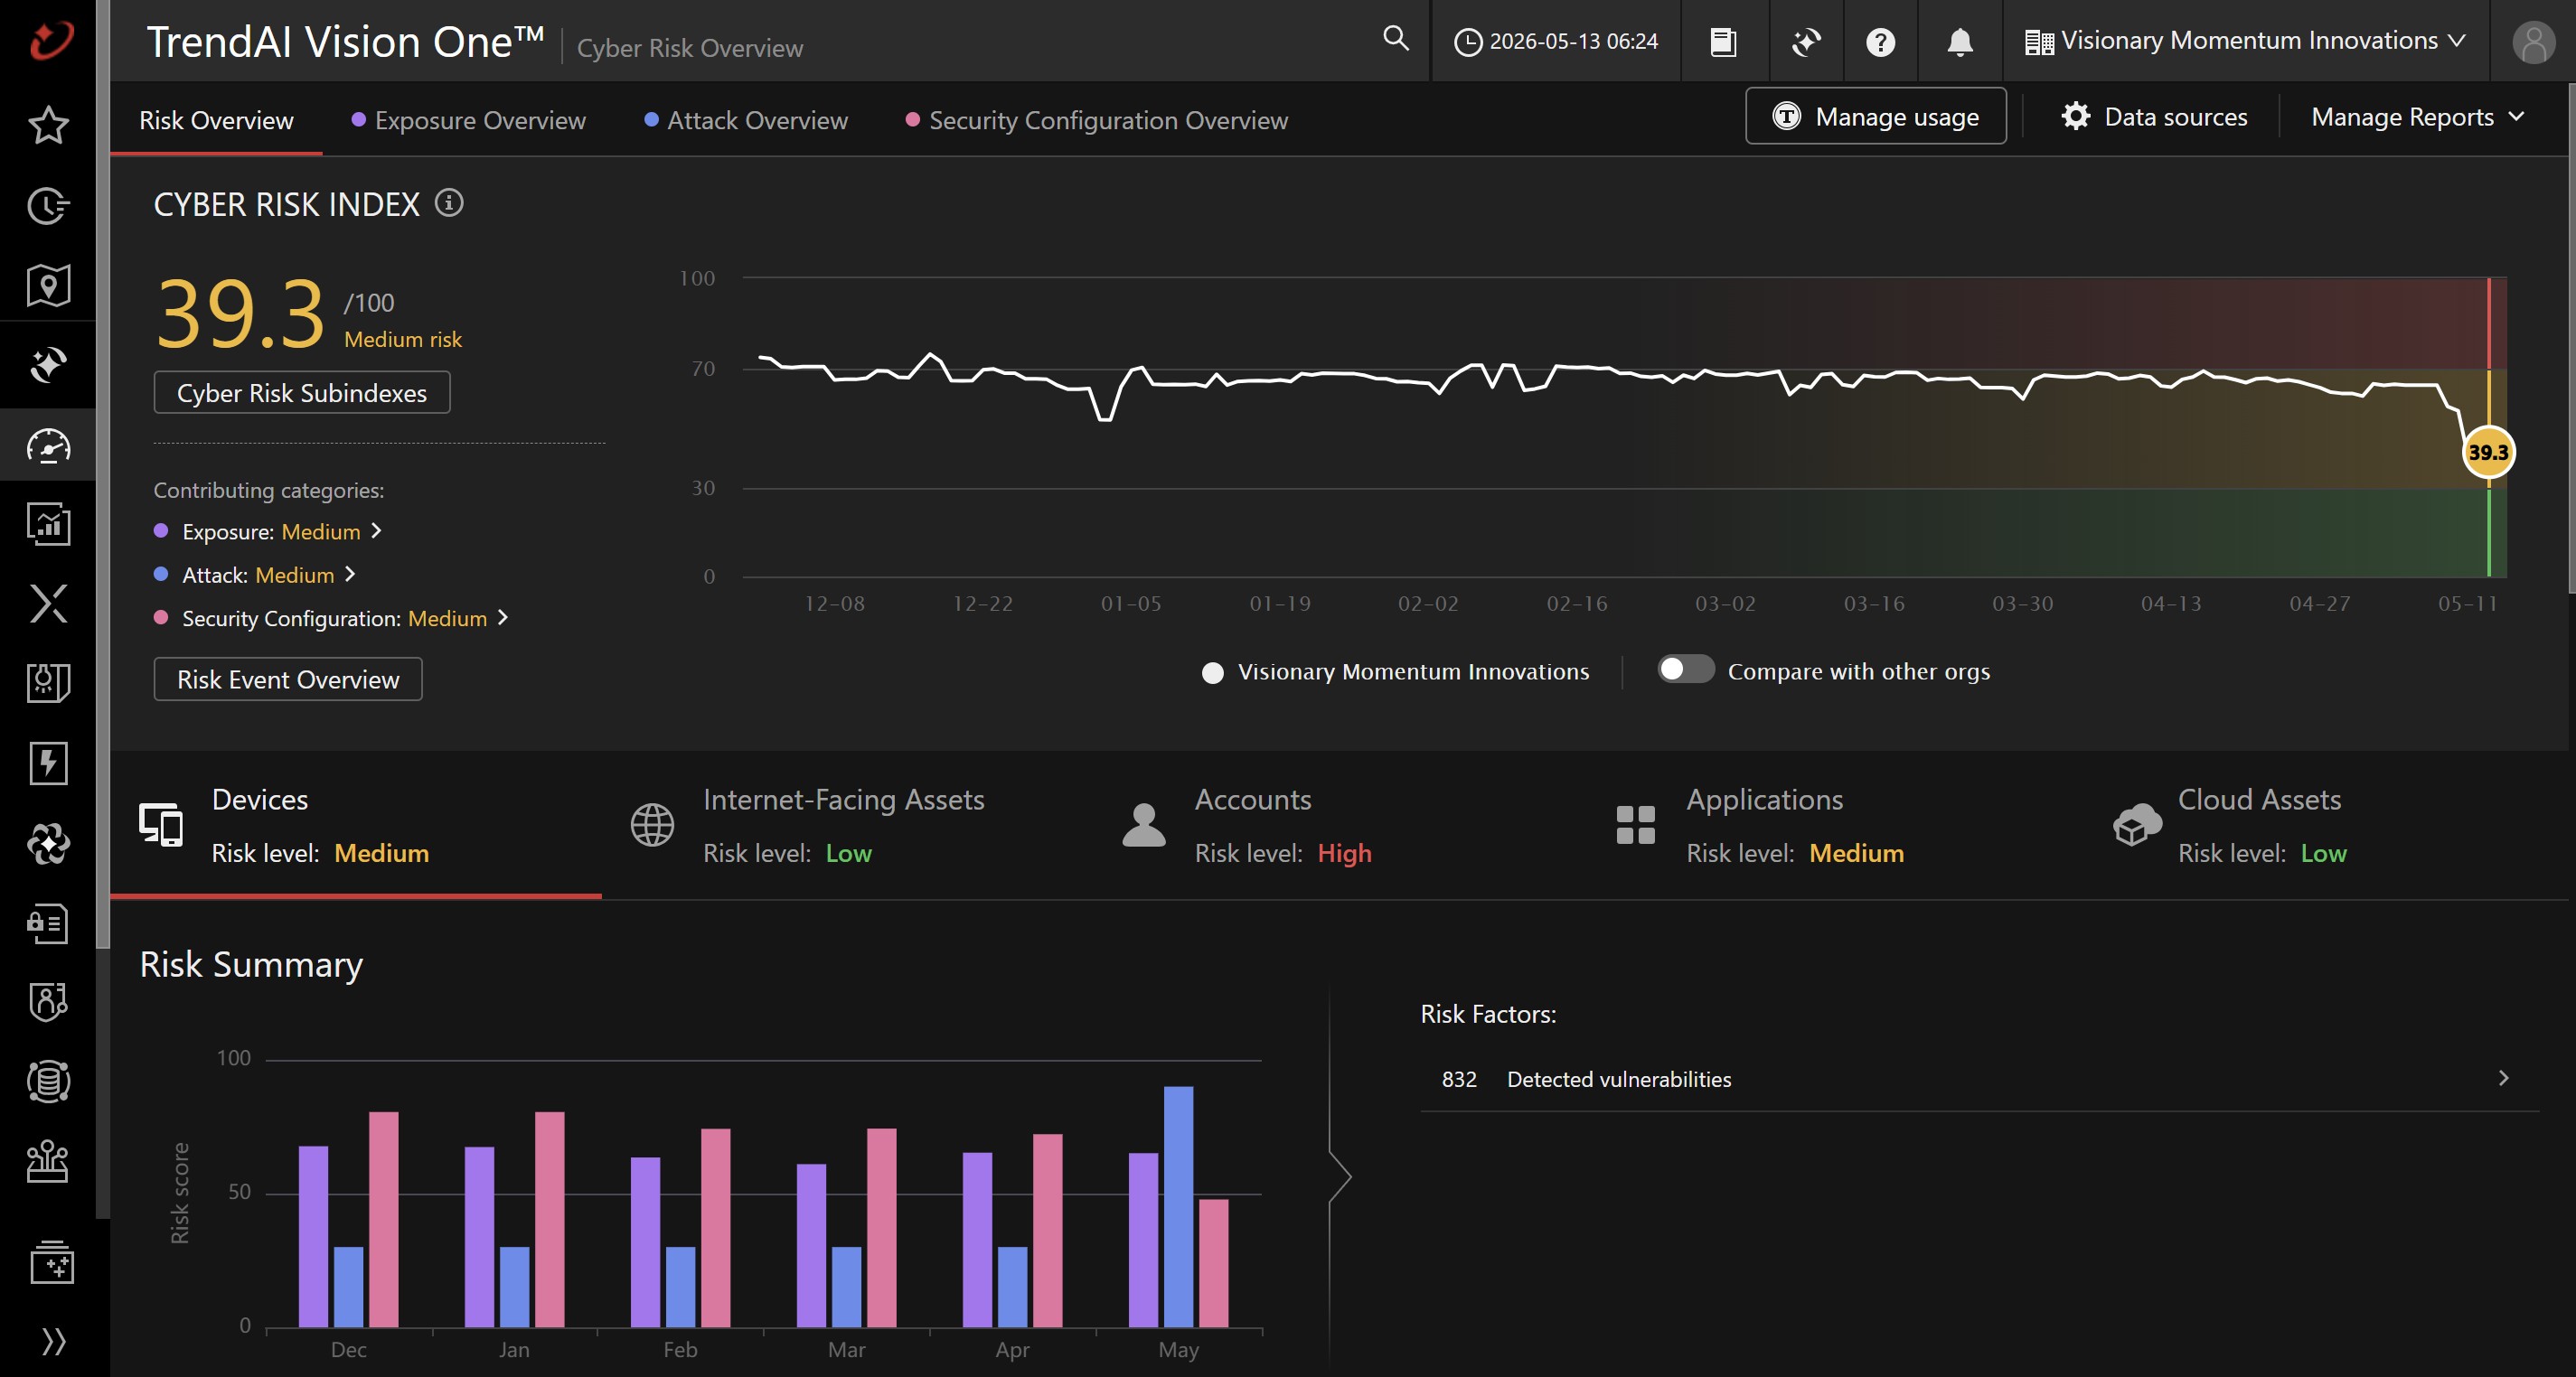Open Data sources settings
Viewport: 2576px width, 1377px height.
point(2154,117)
